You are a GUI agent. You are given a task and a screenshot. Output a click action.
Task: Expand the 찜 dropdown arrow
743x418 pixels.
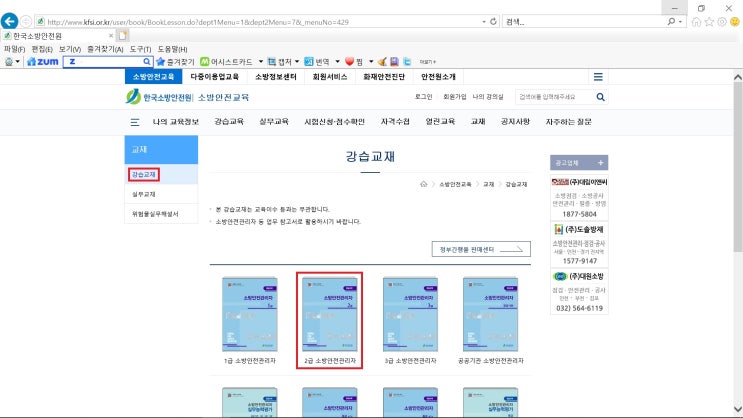coord(371,62)
